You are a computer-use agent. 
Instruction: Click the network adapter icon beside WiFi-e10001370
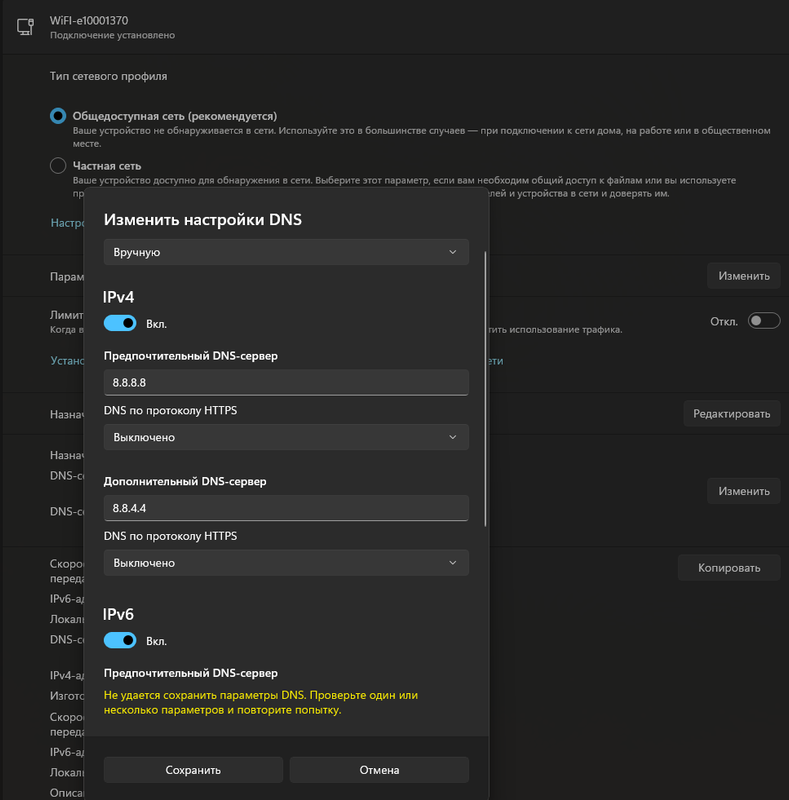[26, 27]
